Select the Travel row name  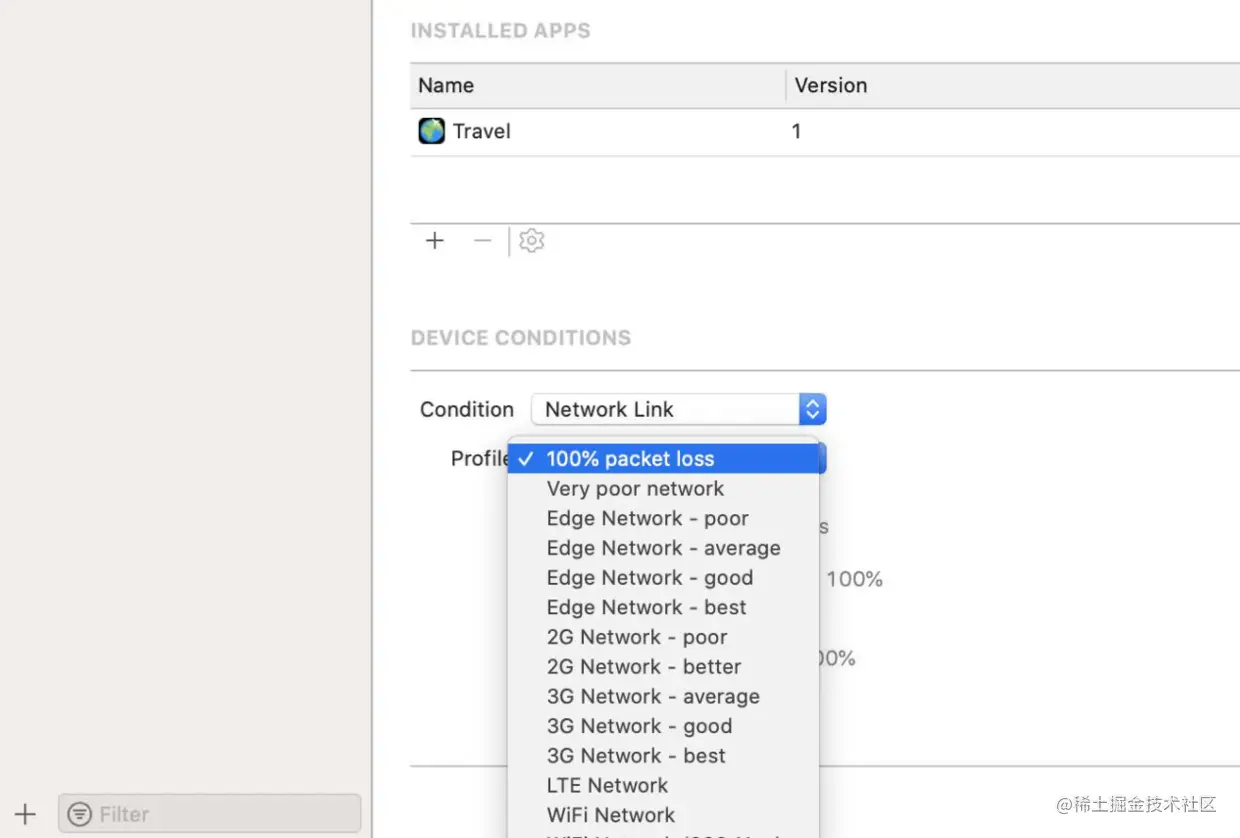[x=481, y=131]
